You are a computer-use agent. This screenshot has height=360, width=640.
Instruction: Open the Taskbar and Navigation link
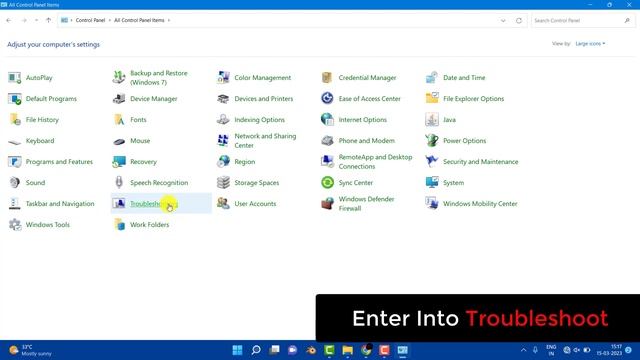[60, 204]
